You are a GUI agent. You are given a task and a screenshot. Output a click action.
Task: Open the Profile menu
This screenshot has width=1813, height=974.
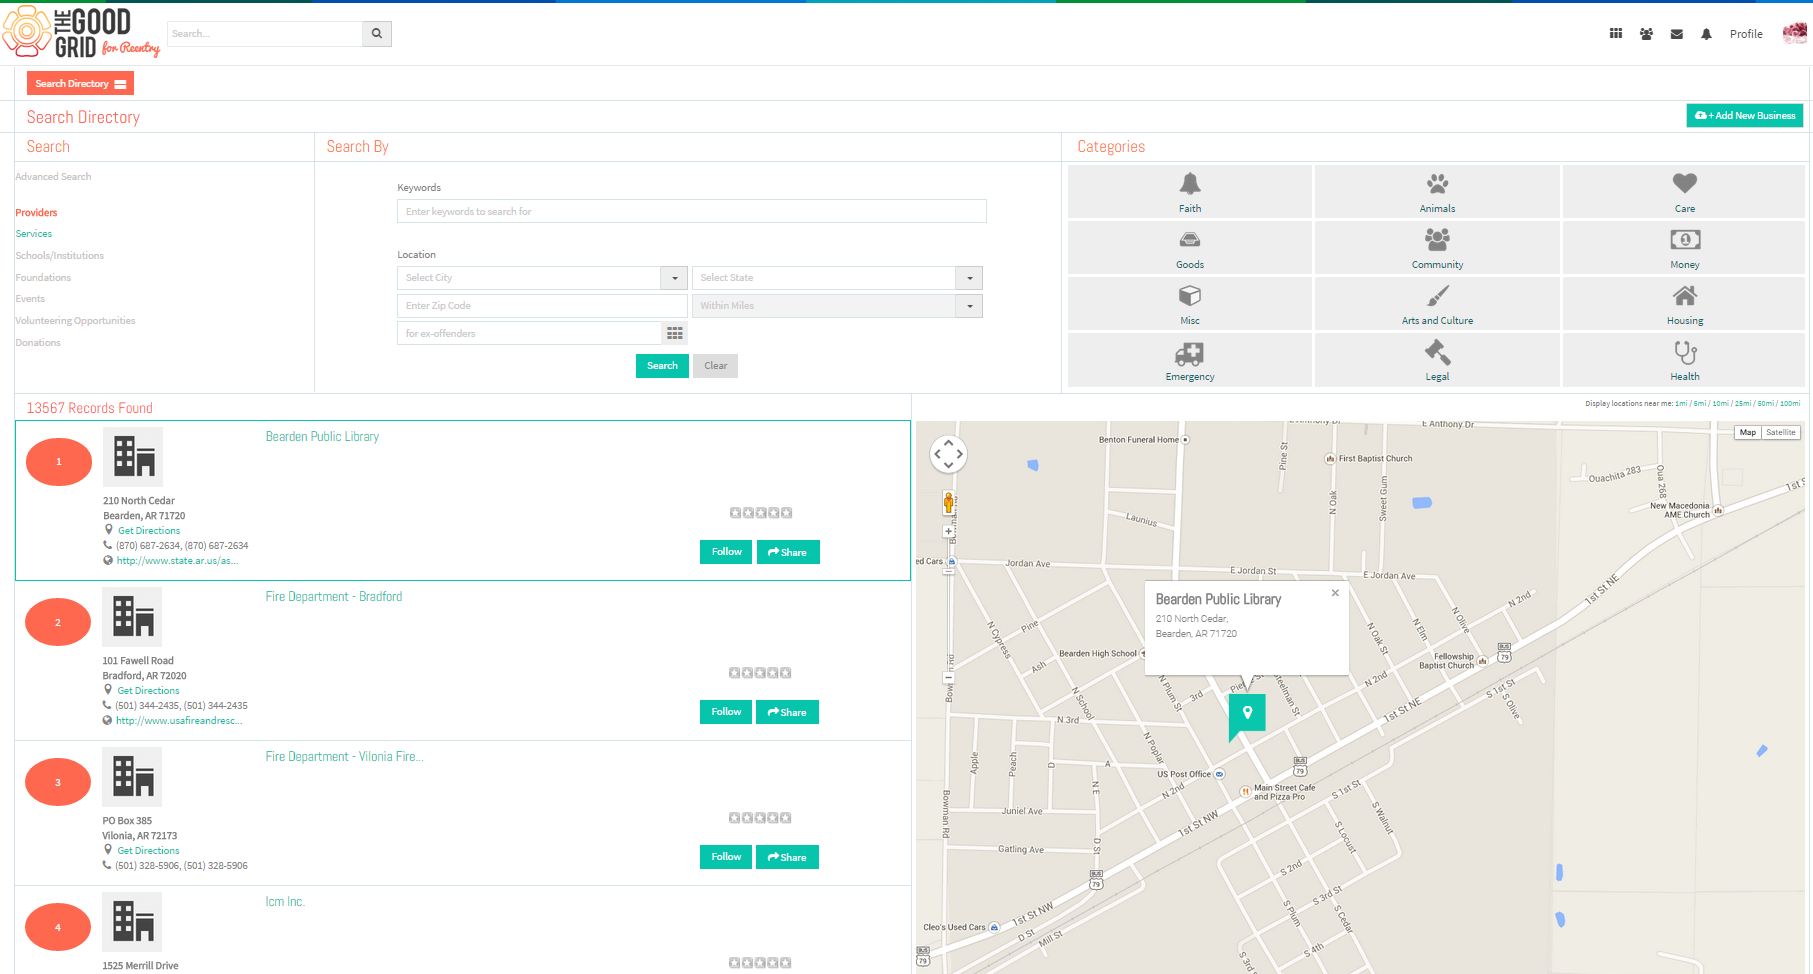point(1746,34)
